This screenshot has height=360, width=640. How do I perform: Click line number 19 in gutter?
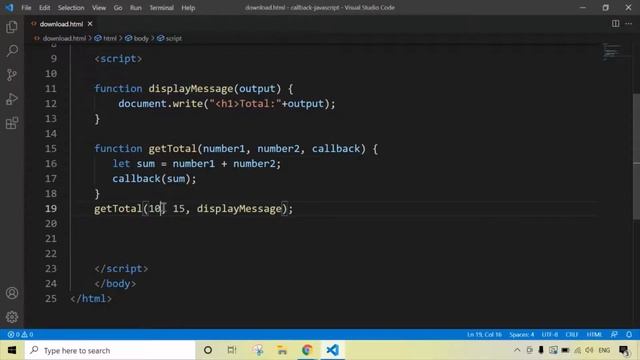[51, 209]
